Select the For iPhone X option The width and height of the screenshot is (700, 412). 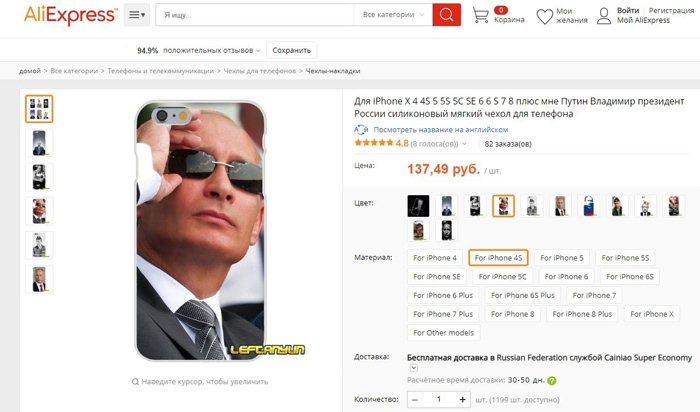652,314
